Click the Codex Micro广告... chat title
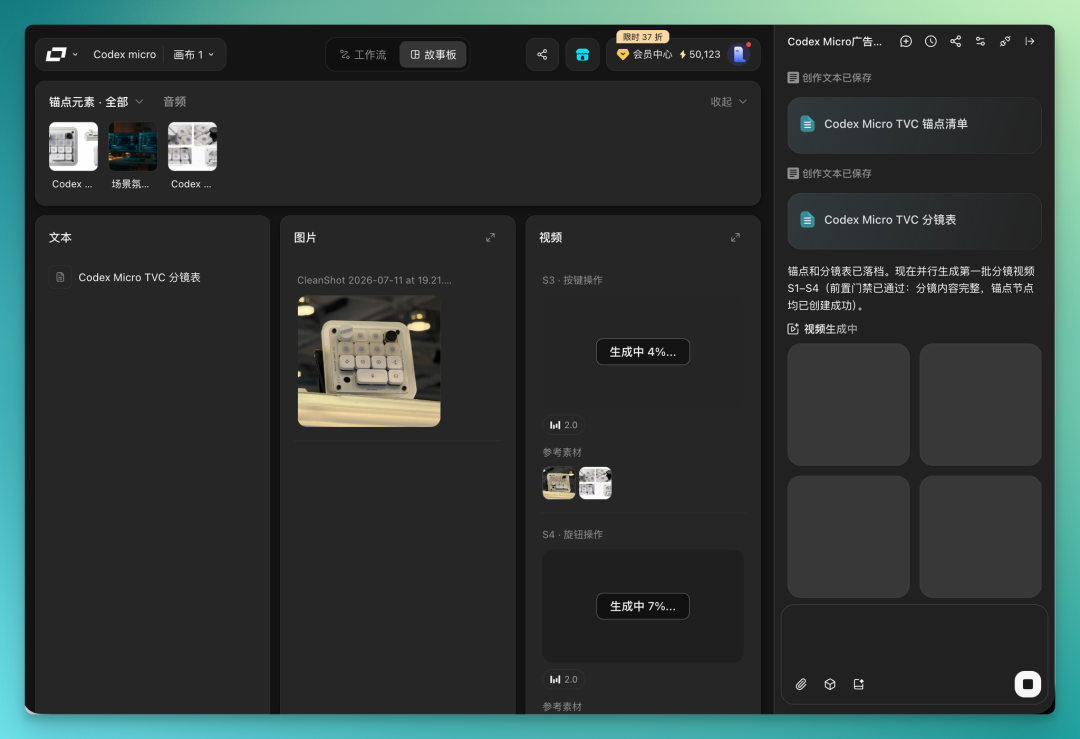Viewport: 1080px width, 739px height. [x=834, y=41]
